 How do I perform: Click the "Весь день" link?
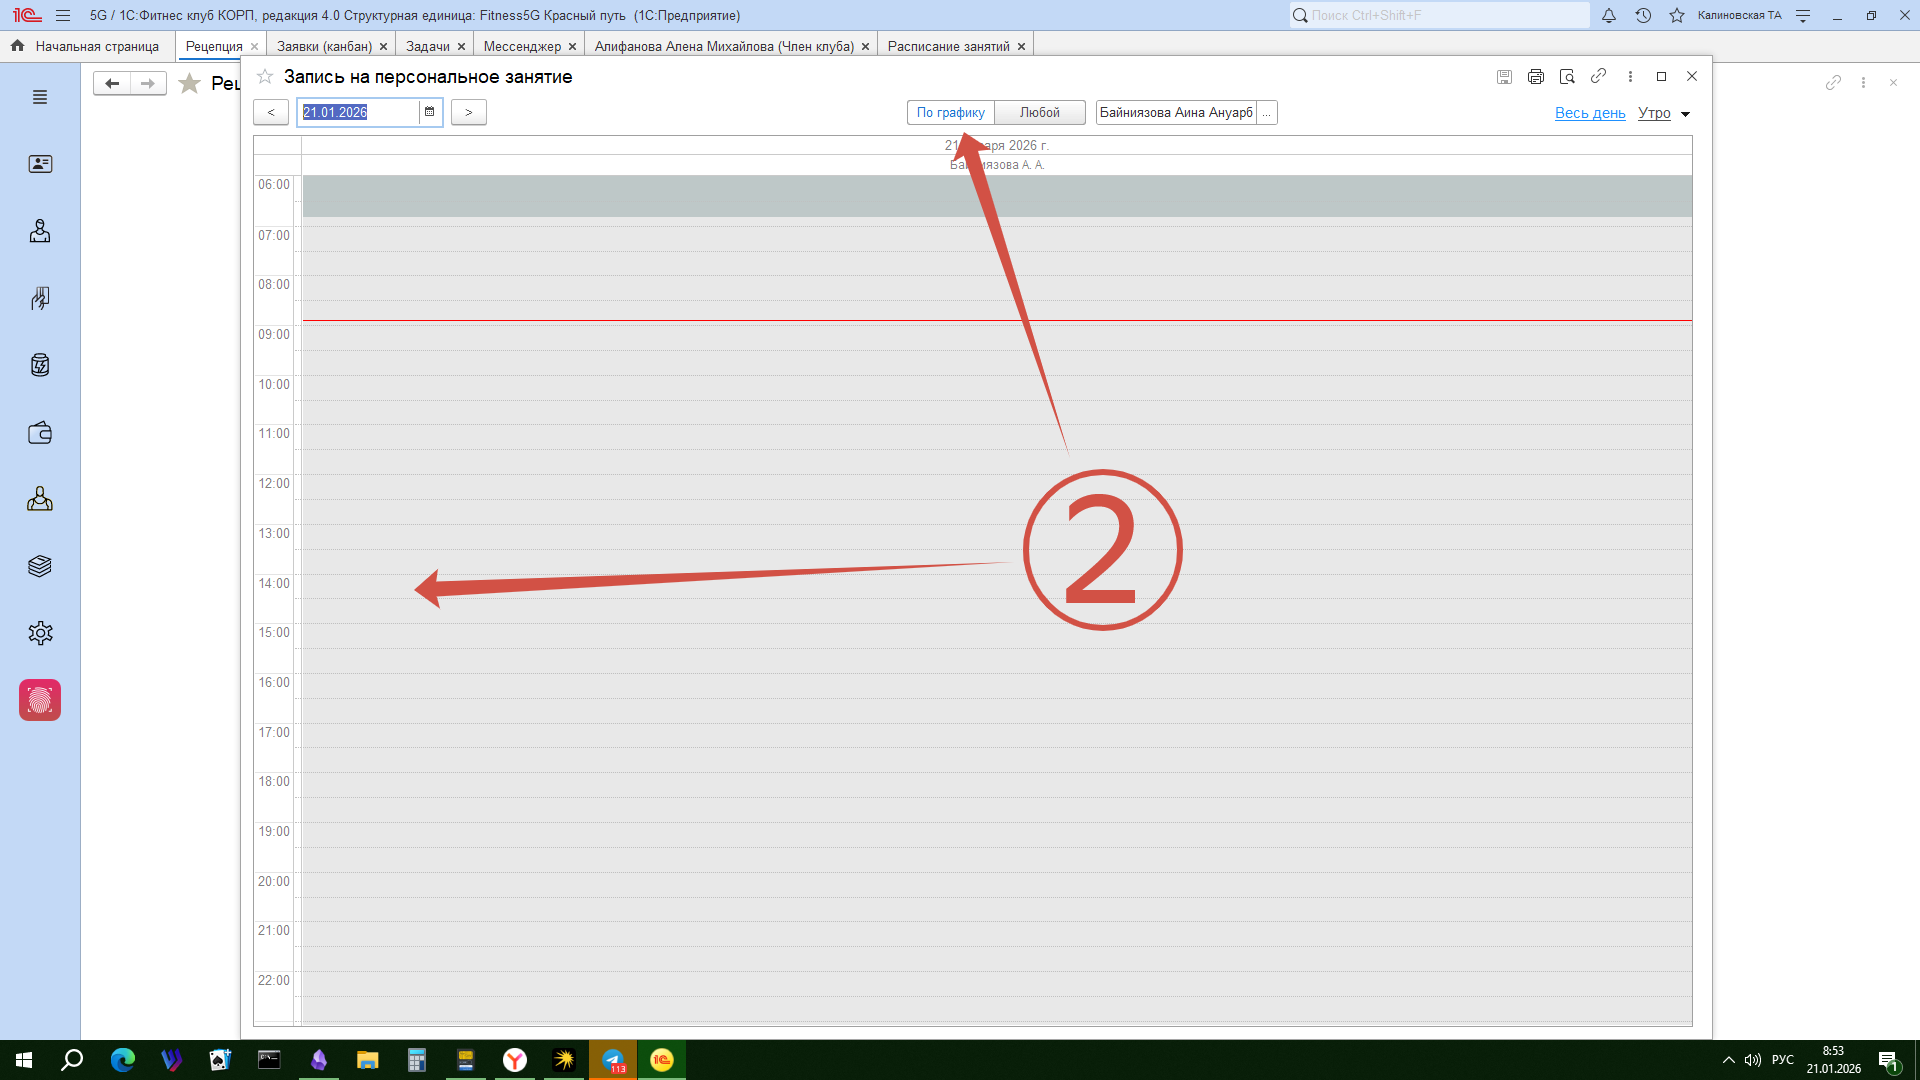(x=1590, y=113)
